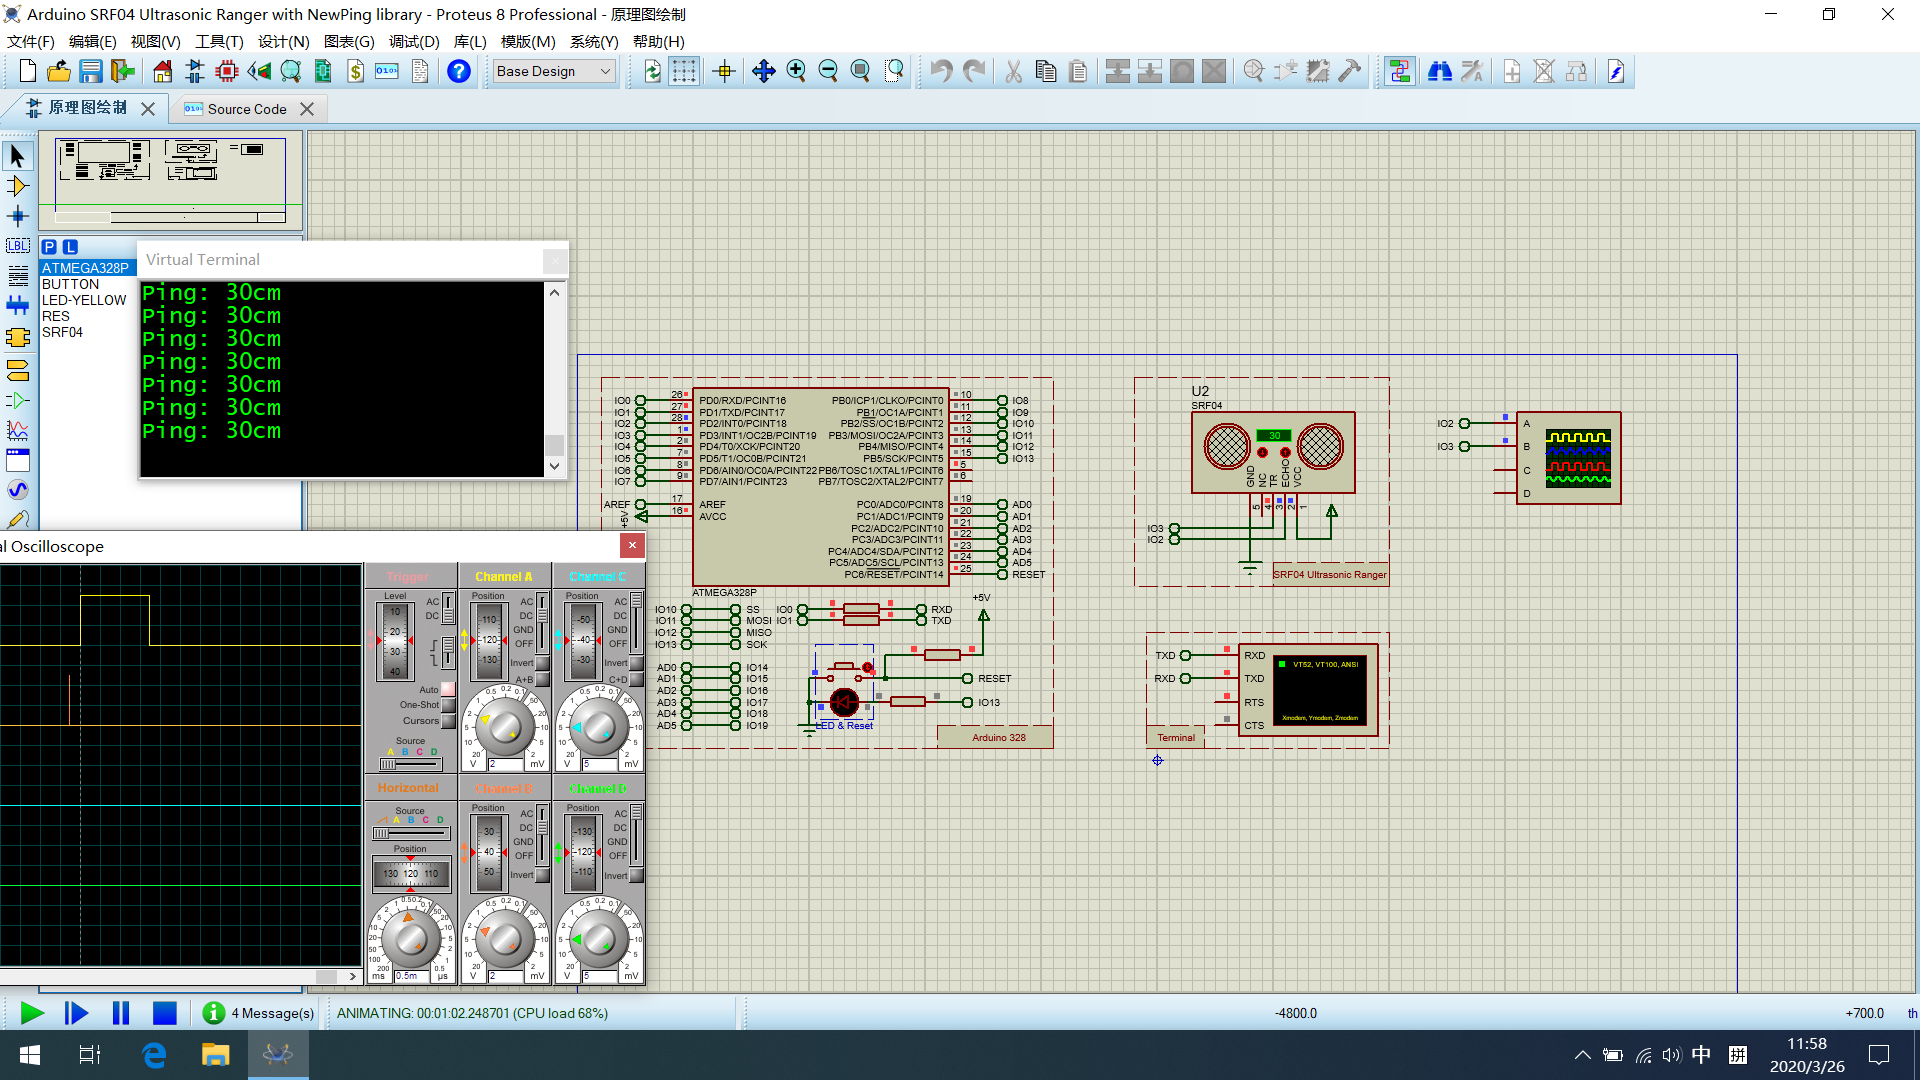Click the Zoom to Area icon
Screen dimensions: 1920x1080
(894, 71)
